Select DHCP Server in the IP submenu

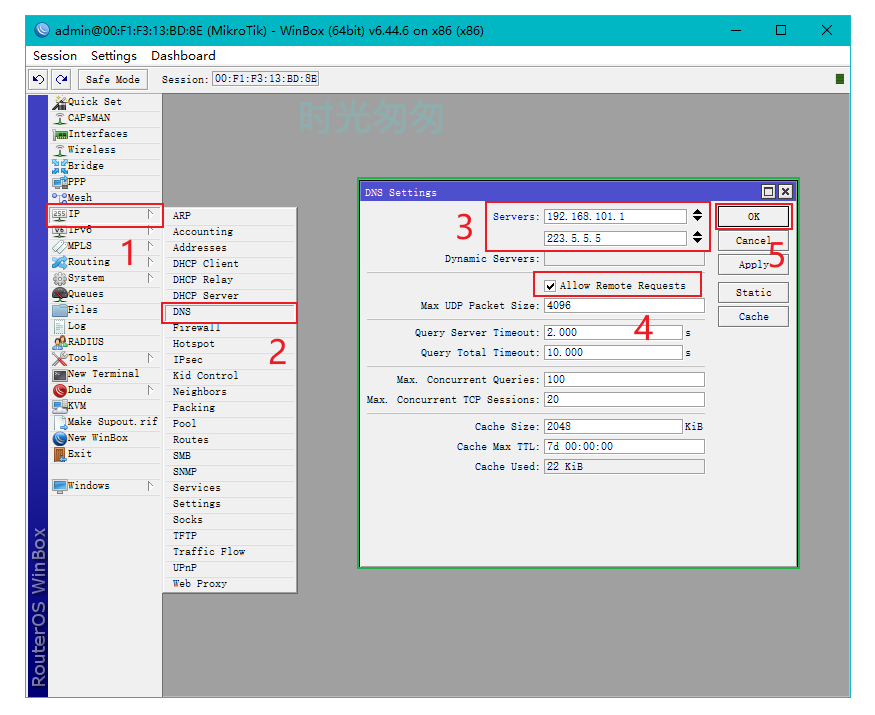[230, 296]
